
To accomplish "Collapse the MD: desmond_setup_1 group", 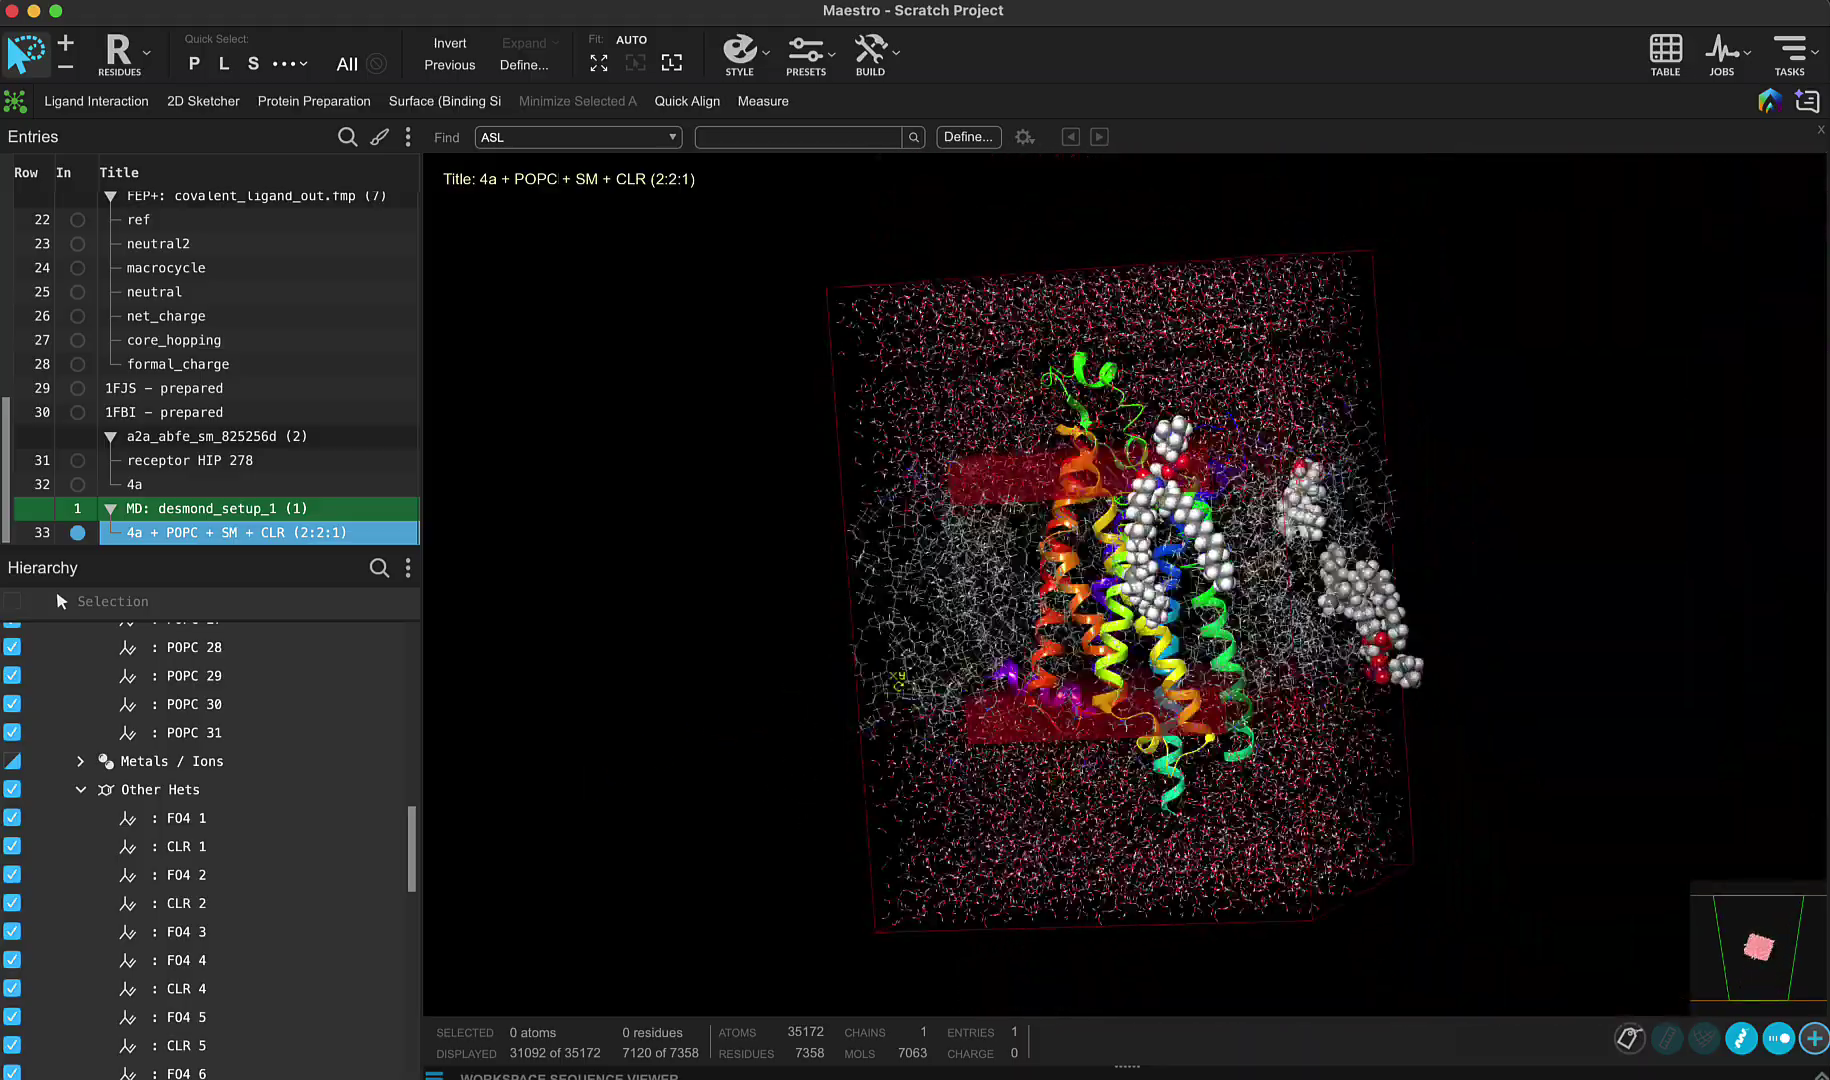I will point(110,509).
